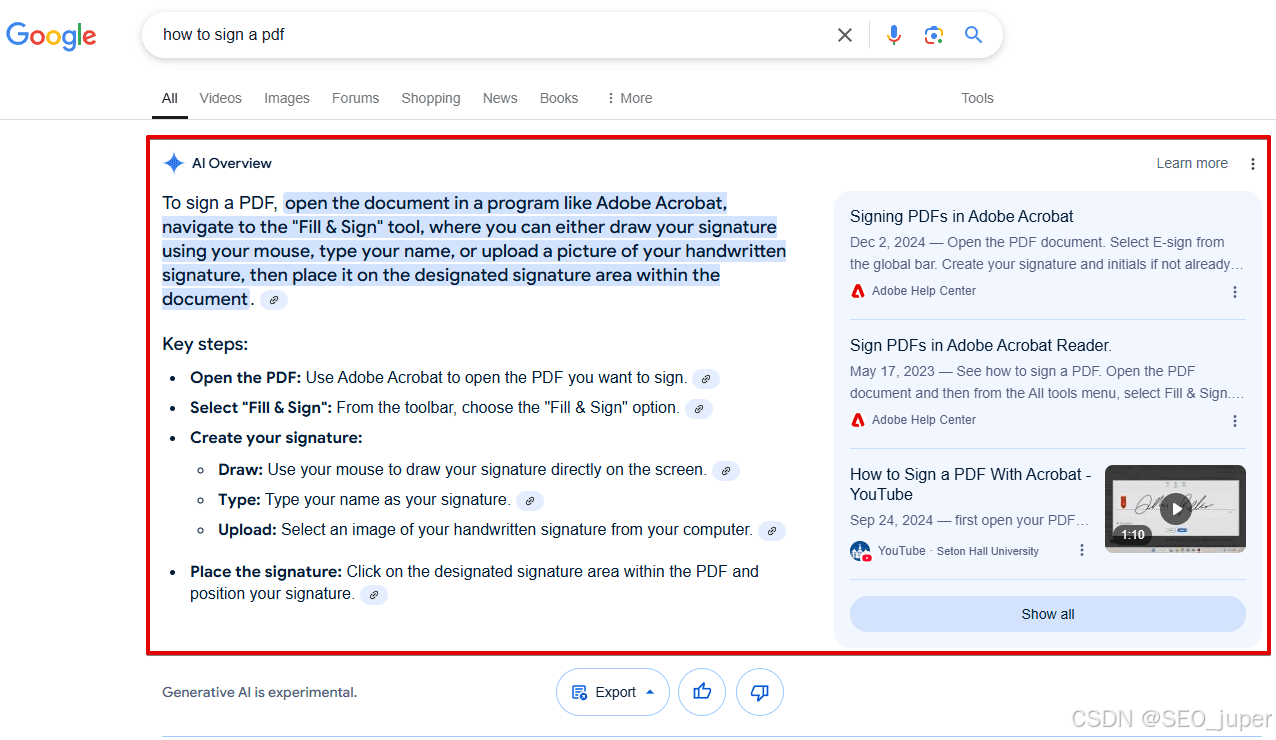This screenshot has height=740, width=1276.
Task: Click the 'Generative AI is experimental.' text
Action: (x=260, y=692)
